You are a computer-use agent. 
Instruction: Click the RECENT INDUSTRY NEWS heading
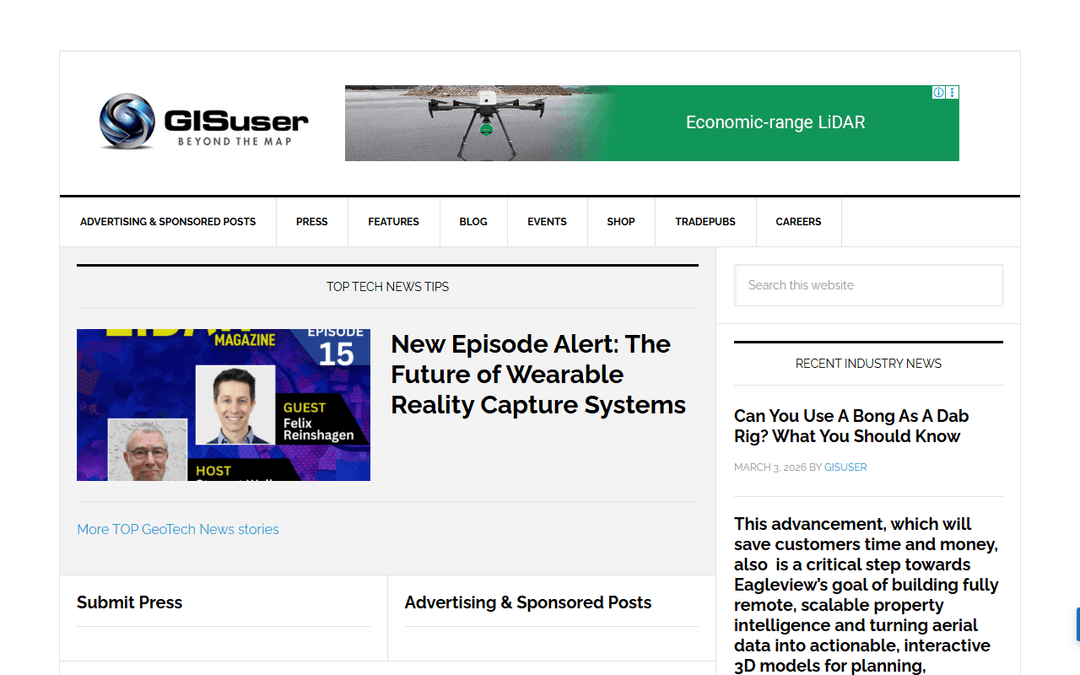868,364
